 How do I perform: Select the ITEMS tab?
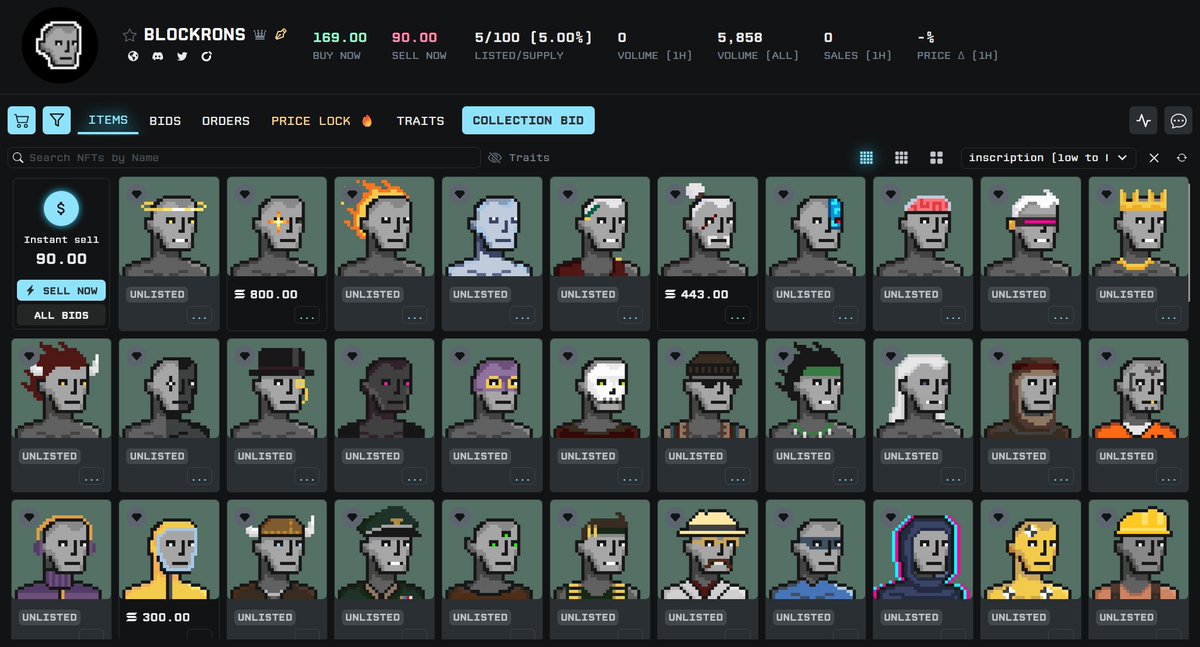coord(108,120)
